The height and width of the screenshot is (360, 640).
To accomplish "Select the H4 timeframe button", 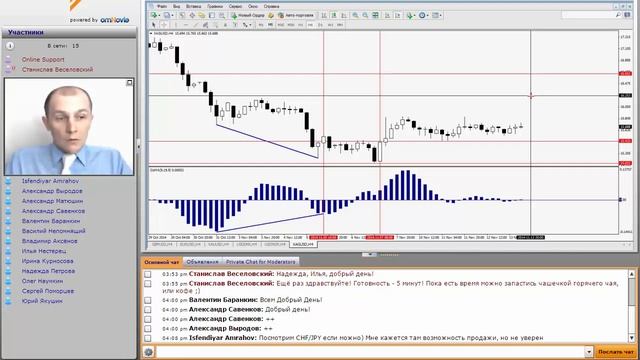I will coord(310,25).
